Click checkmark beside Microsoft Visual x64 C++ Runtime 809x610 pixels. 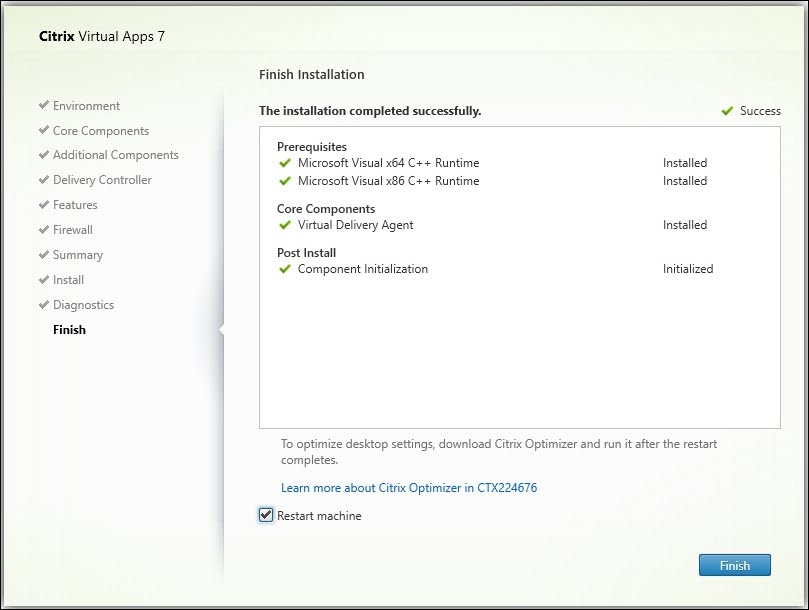[286, 163]
